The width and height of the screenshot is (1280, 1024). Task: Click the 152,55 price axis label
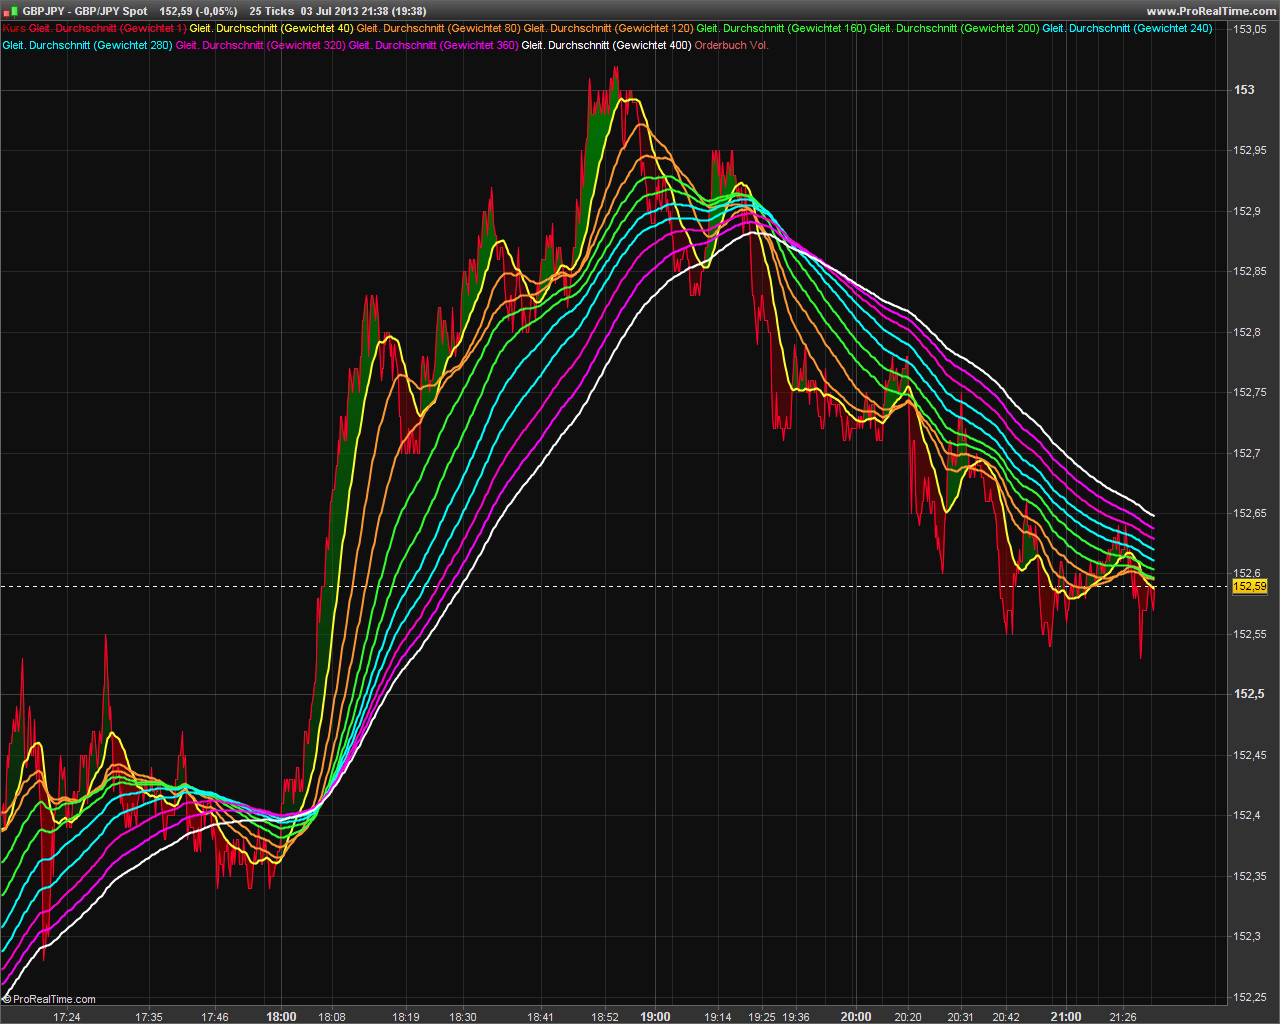click(1250, 634)
